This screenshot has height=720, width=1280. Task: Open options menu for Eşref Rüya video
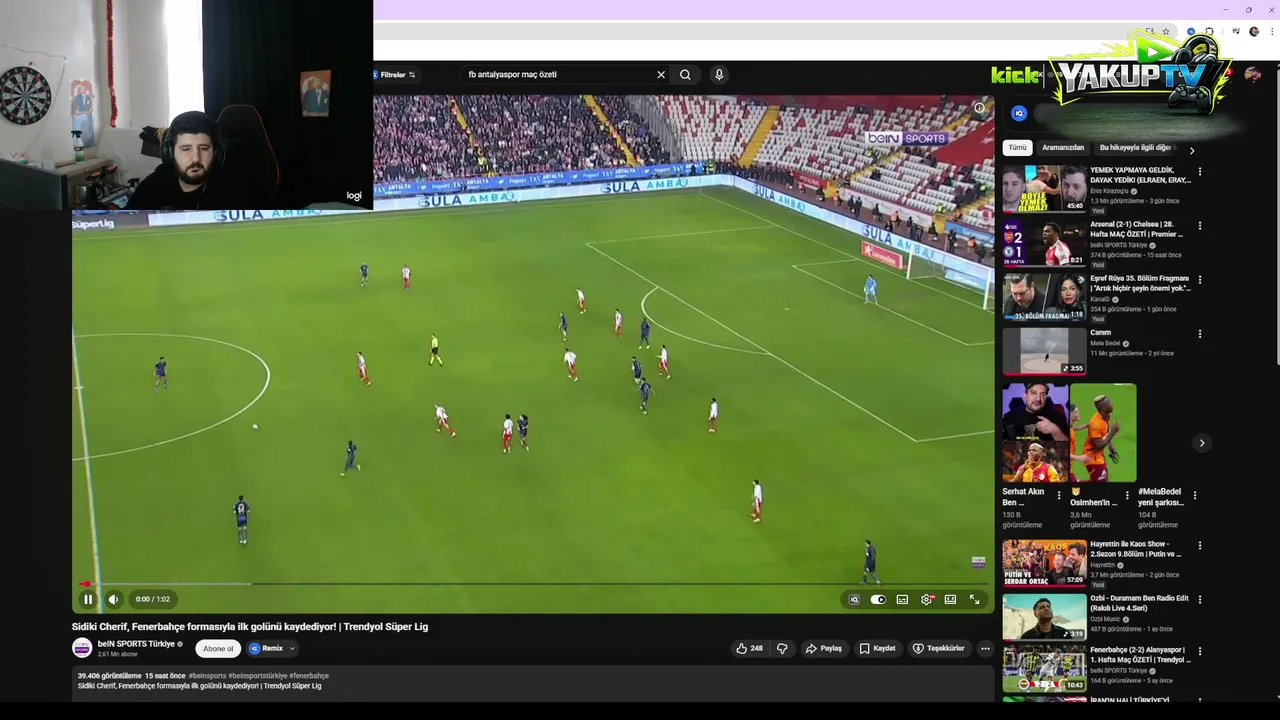click(1200, 280)
